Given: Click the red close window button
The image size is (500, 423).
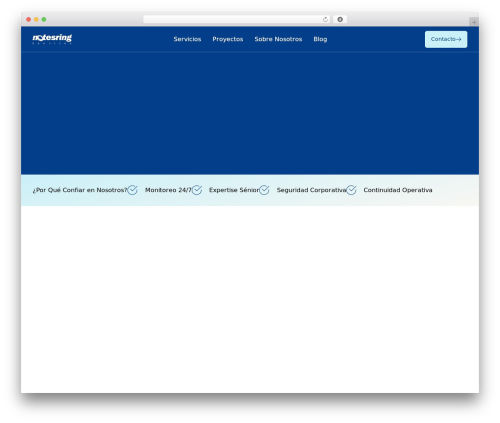Looking at the screenshot, I should (x=29, y=19).
